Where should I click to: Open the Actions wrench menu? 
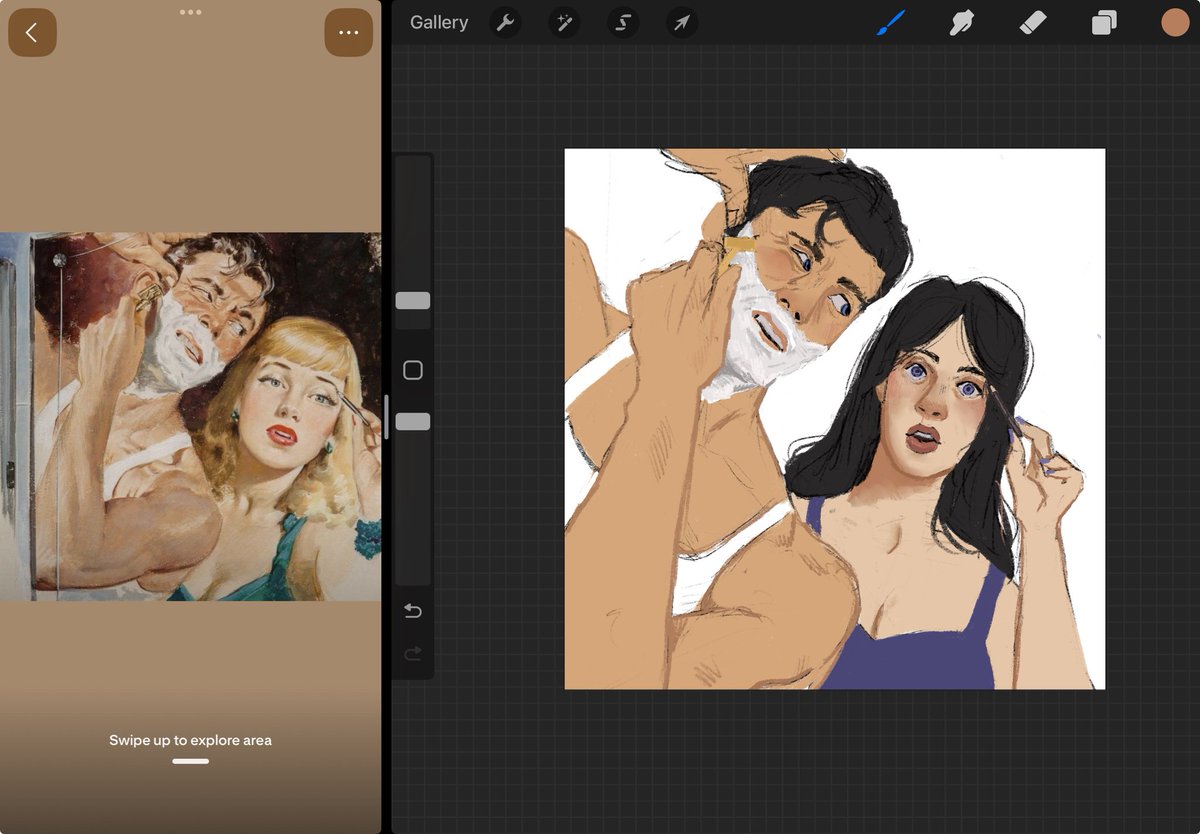[x=506, y=23]
